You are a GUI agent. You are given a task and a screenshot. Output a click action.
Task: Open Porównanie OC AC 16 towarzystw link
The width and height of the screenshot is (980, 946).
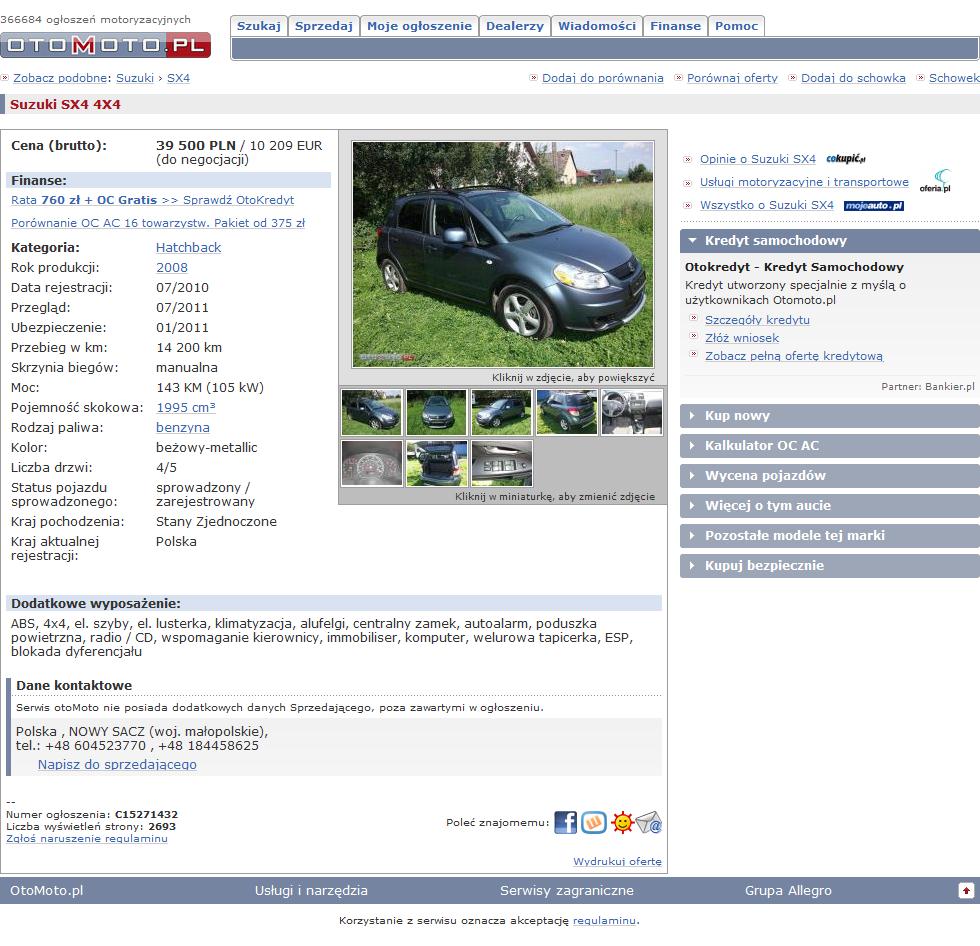[x=158, y=223]
